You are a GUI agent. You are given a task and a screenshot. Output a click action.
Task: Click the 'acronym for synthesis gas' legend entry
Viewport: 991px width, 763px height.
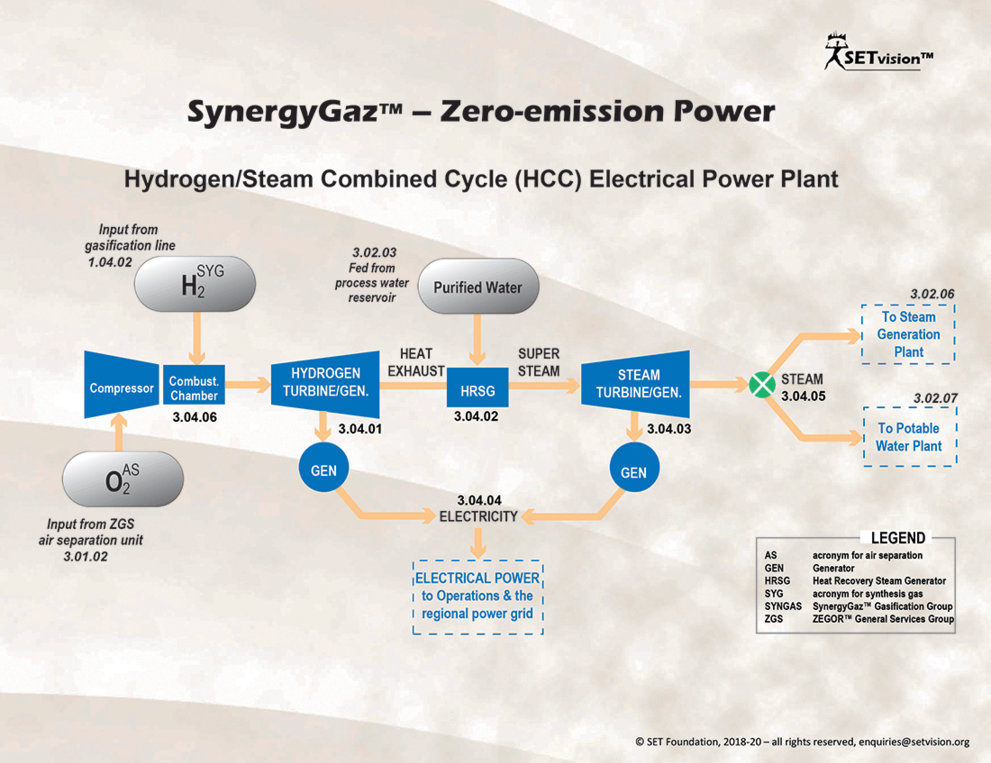pyautogui.click(x=867, y=594)
